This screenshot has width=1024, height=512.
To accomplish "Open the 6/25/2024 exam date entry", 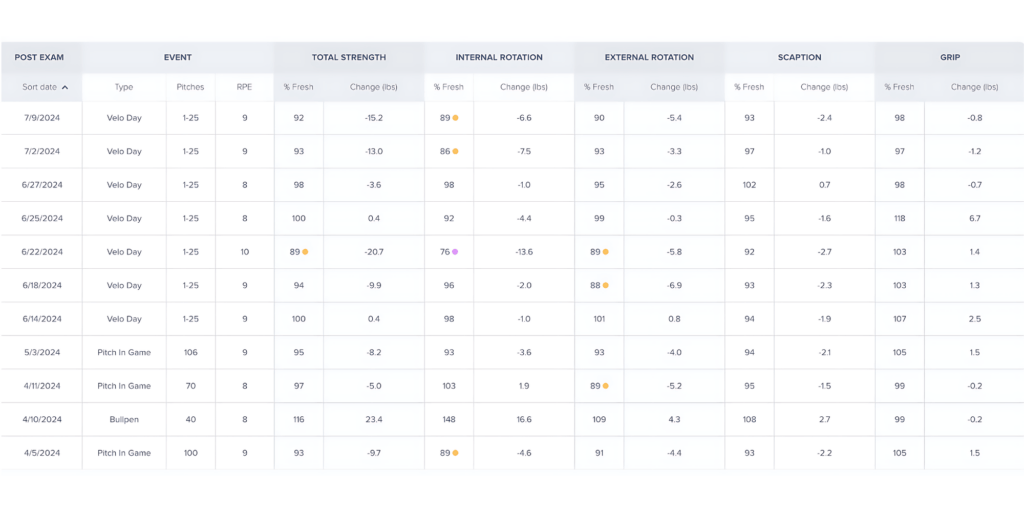I will (42, 219).
